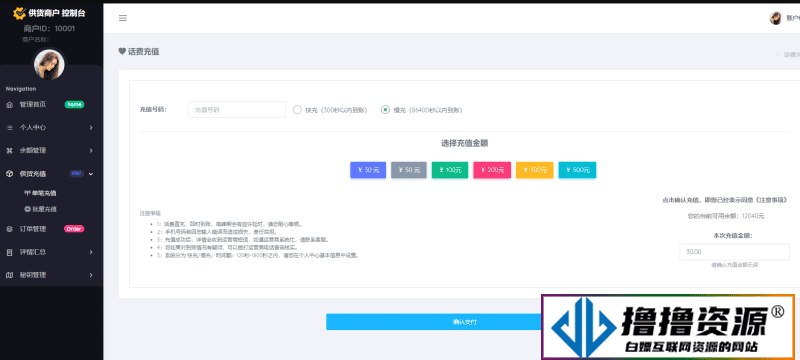
Task: Click the control panel logo icon
Action: click(x=19, y=13)
